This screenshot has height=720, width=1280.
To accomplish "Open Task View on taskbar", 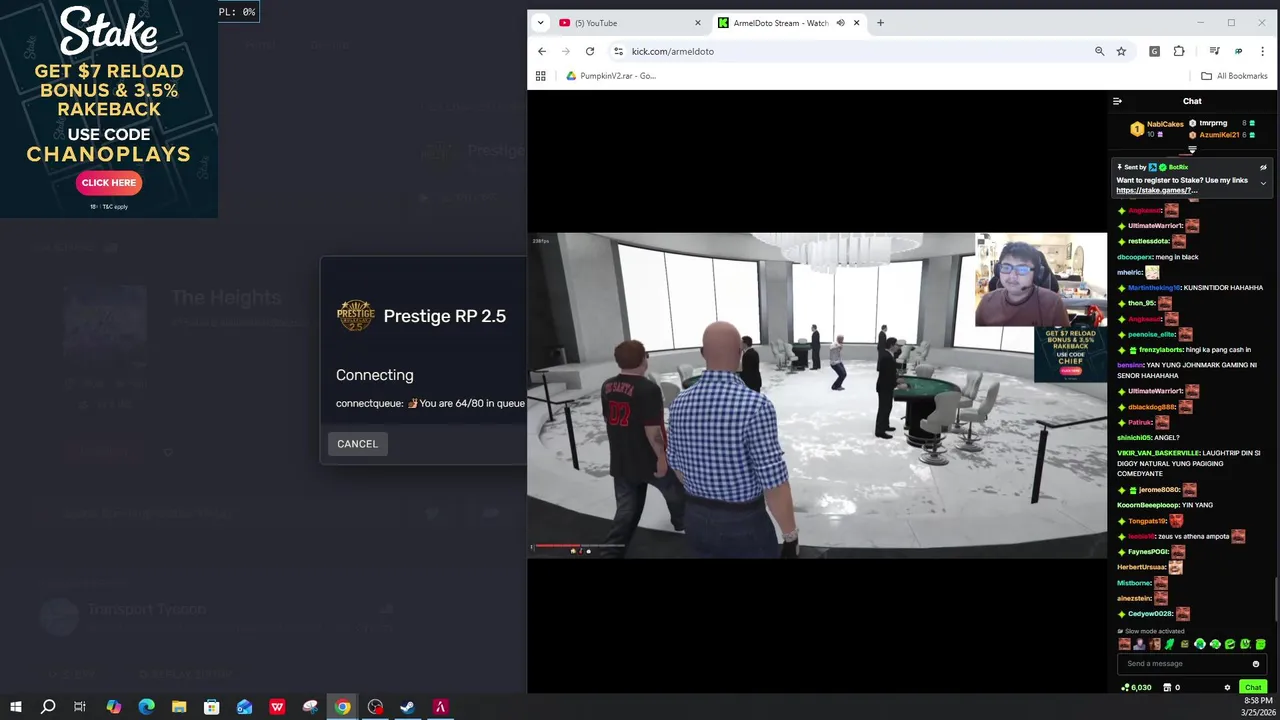I will [x=80, y=707].
